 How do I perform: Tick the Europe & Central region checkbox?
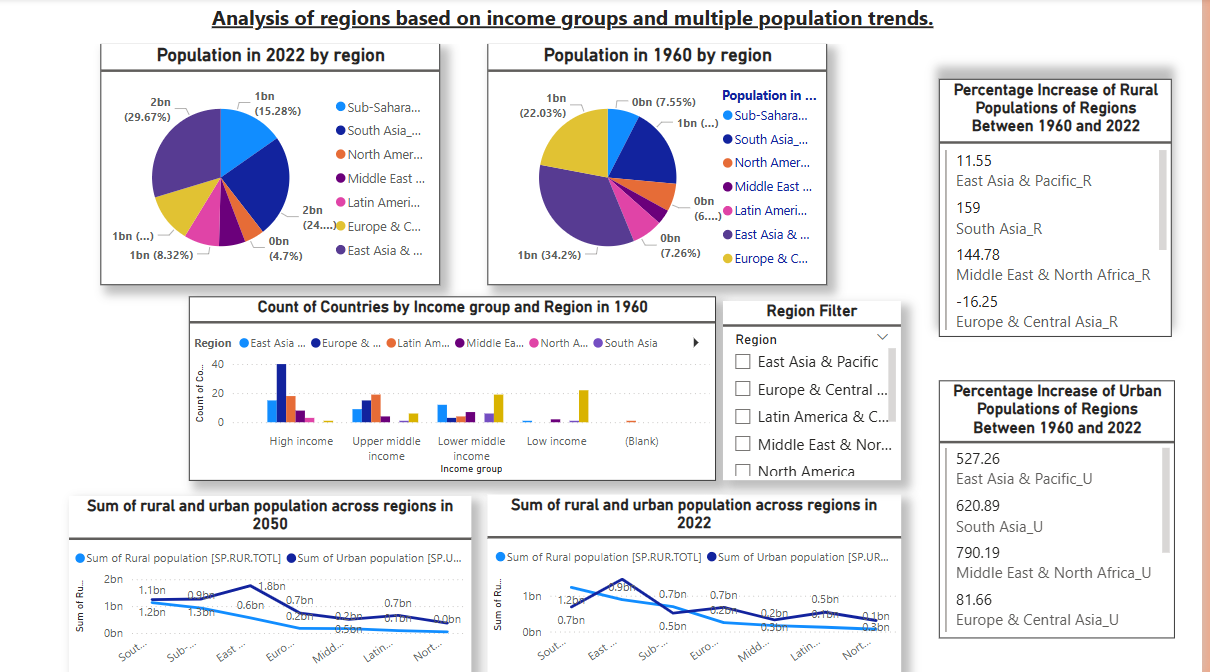coord(743,389)
